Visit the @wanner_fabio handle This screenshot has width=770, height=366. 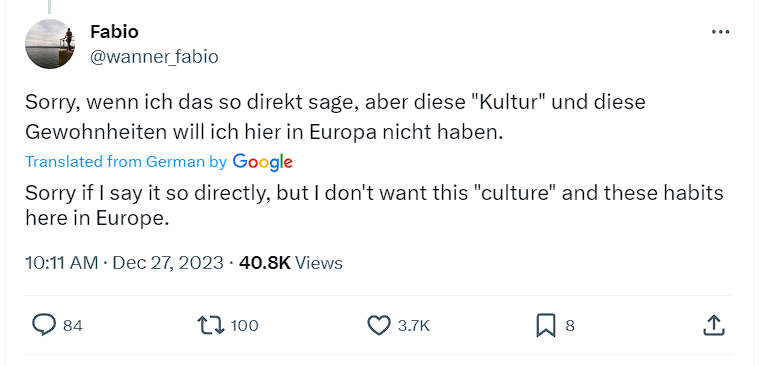154,57
